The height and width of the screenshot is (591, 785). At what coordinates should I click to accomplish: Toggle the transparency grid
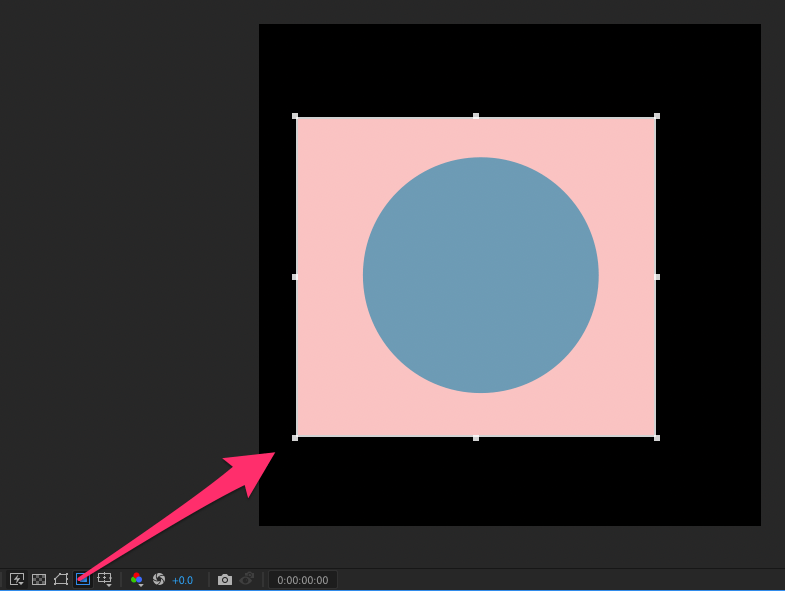(39, 579)
